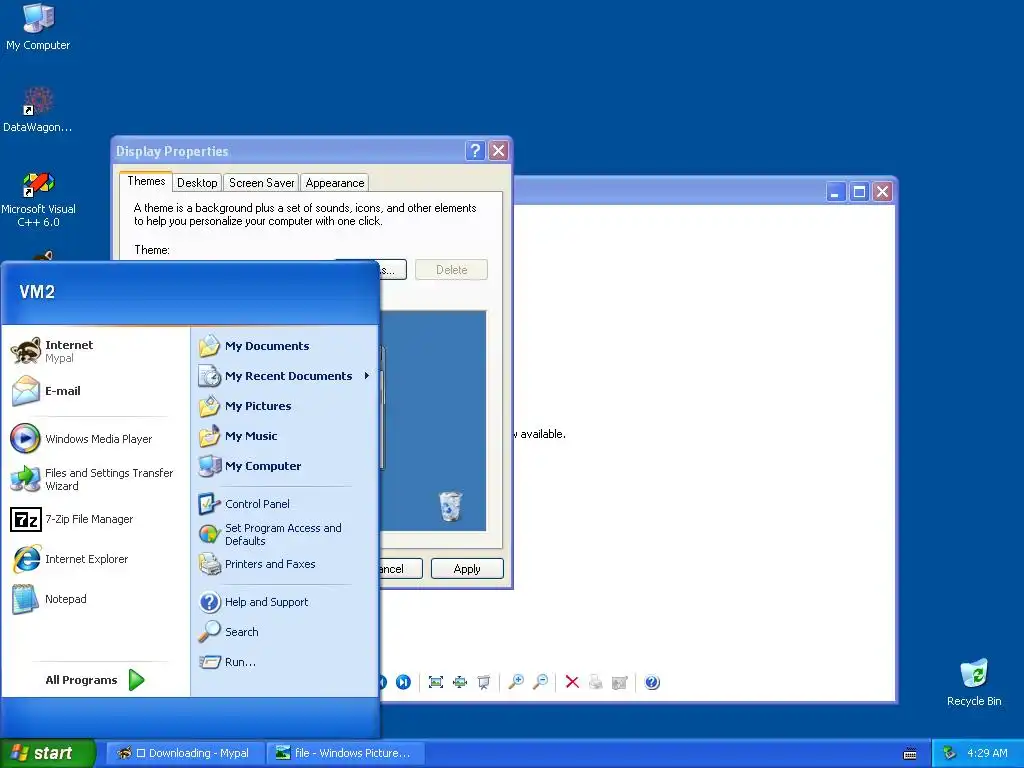This screenshot has width=1024, height=768.
Task: Expand All Programs list
Action: click(95, 680)
